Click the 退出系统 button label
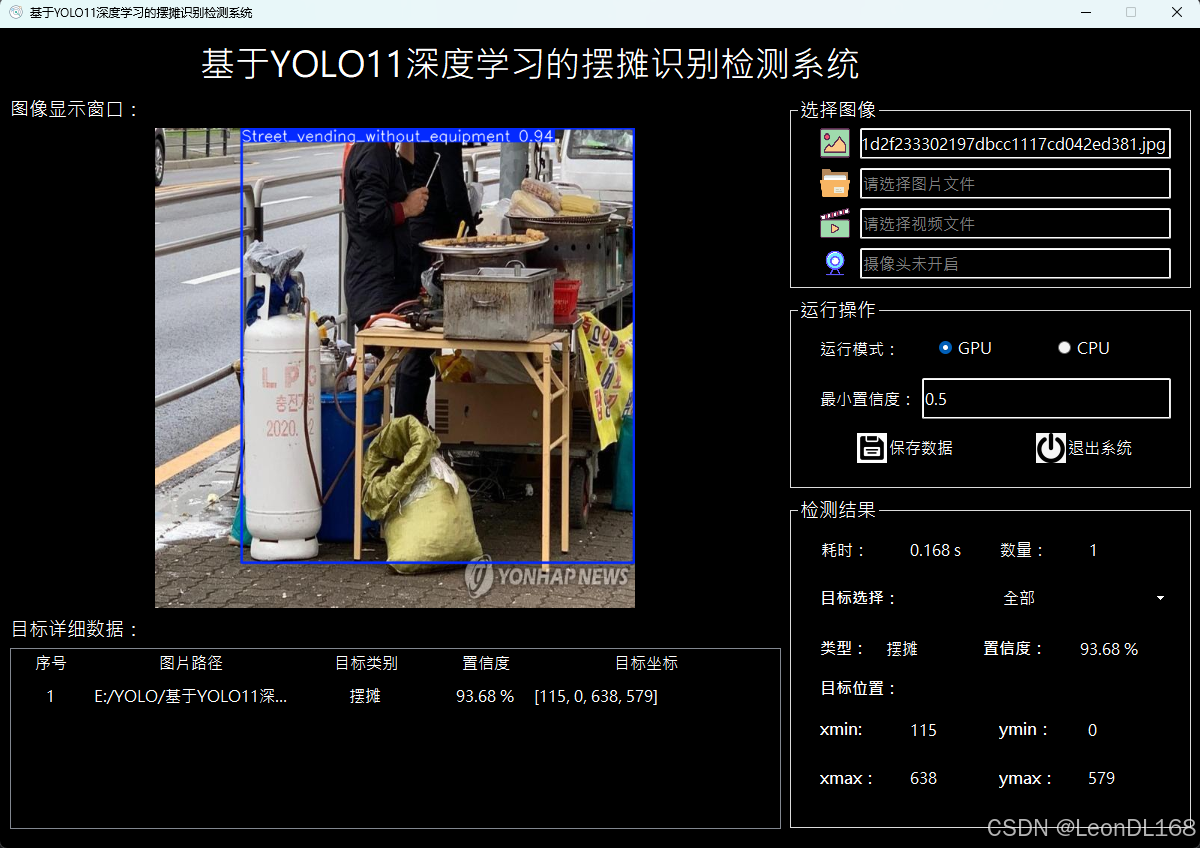Image resolution: width=1200 pixels, height=848 pixels. pyautogui.click(x=1100, y=448)
